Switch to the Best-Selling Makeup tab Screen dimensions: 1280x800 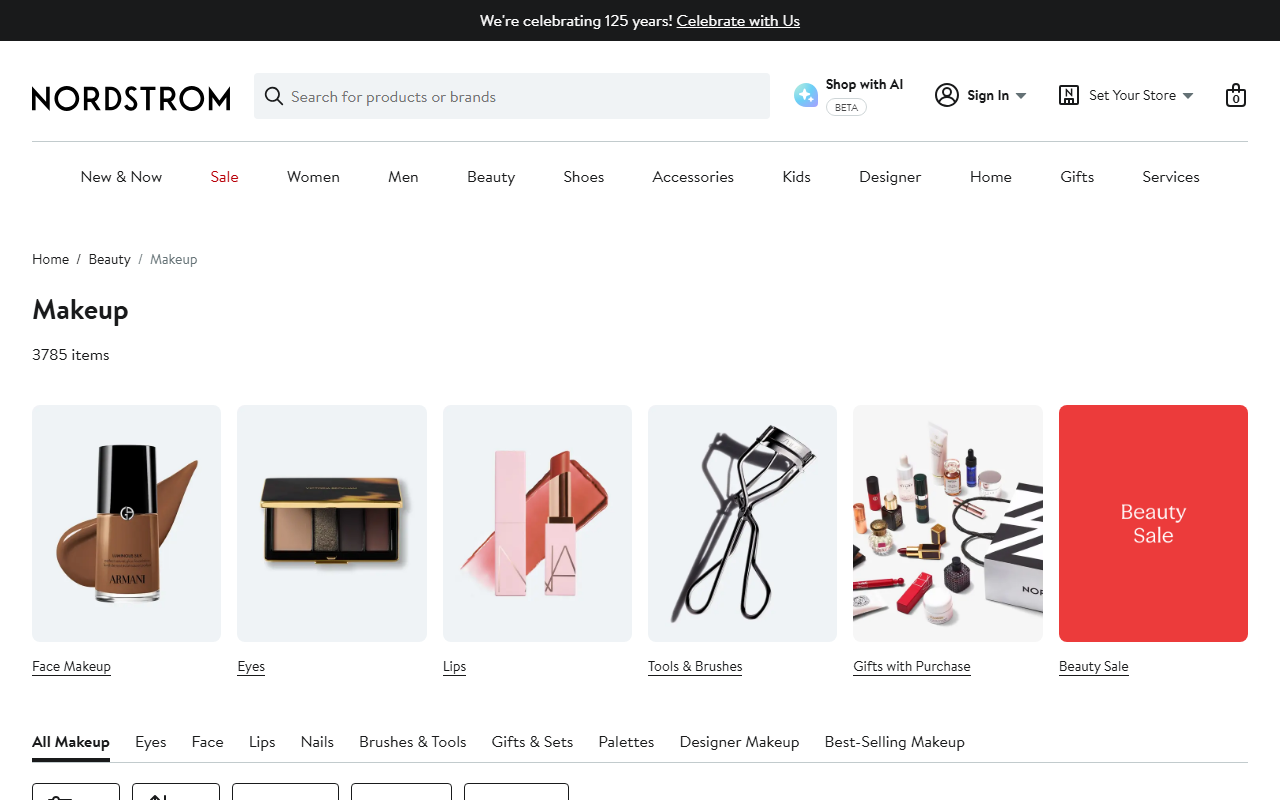(x=894, y=742)
